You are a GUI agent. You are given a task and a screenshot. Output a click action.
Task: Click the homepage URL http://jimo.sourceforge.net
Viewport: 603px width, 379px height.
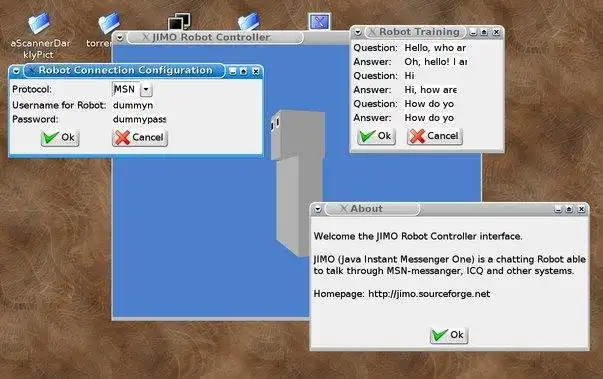tap(429, 294)
